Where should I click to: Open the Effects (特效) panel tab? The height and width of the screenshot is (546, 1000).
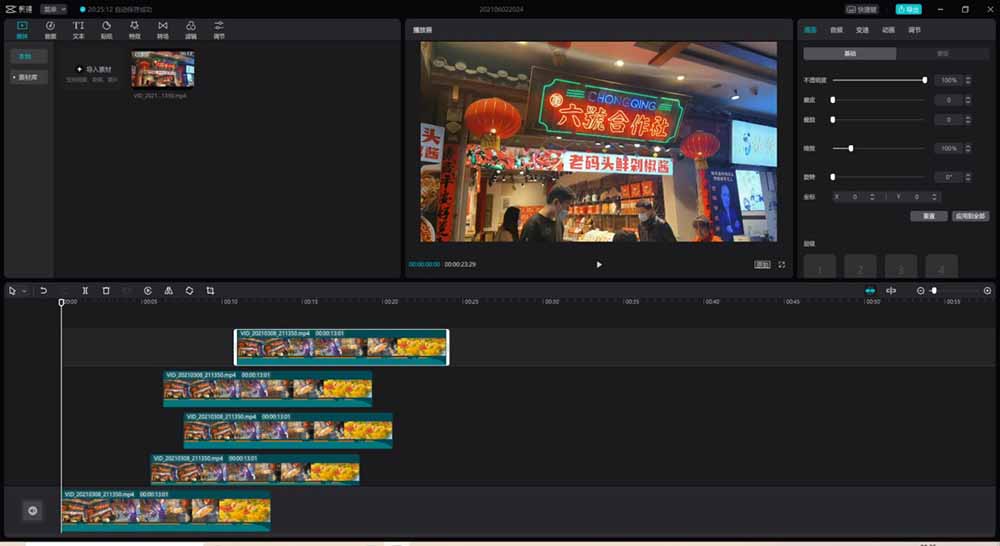135,29
